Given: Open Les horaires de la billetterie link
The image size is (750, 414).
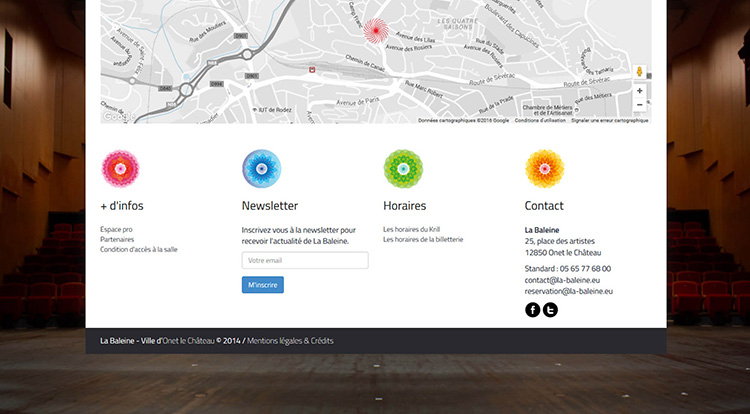Looking at the screenshot, I should pyautogui.click(x=423, y=240).
